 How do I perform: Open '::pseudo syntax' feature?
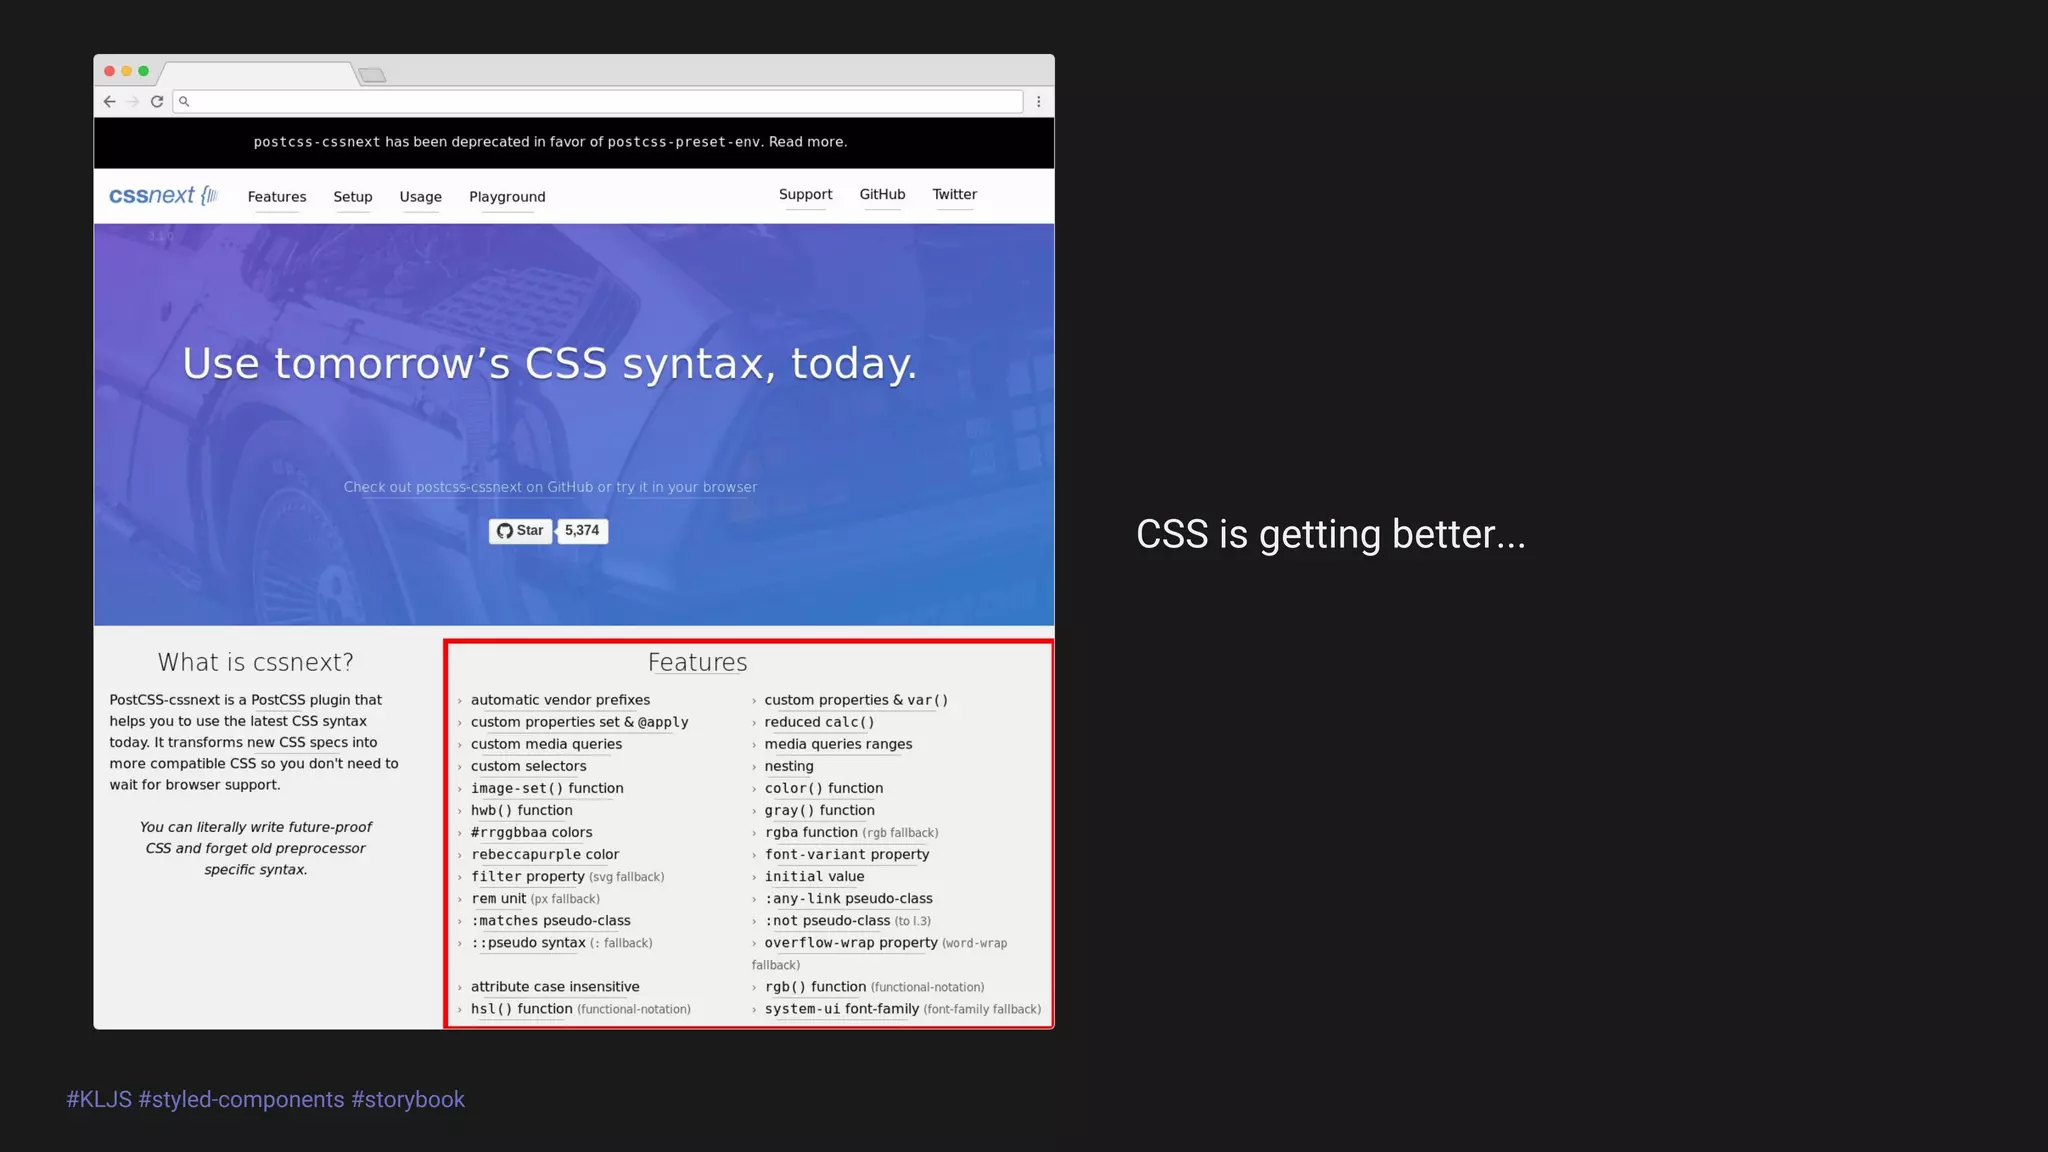click(528, 942)
